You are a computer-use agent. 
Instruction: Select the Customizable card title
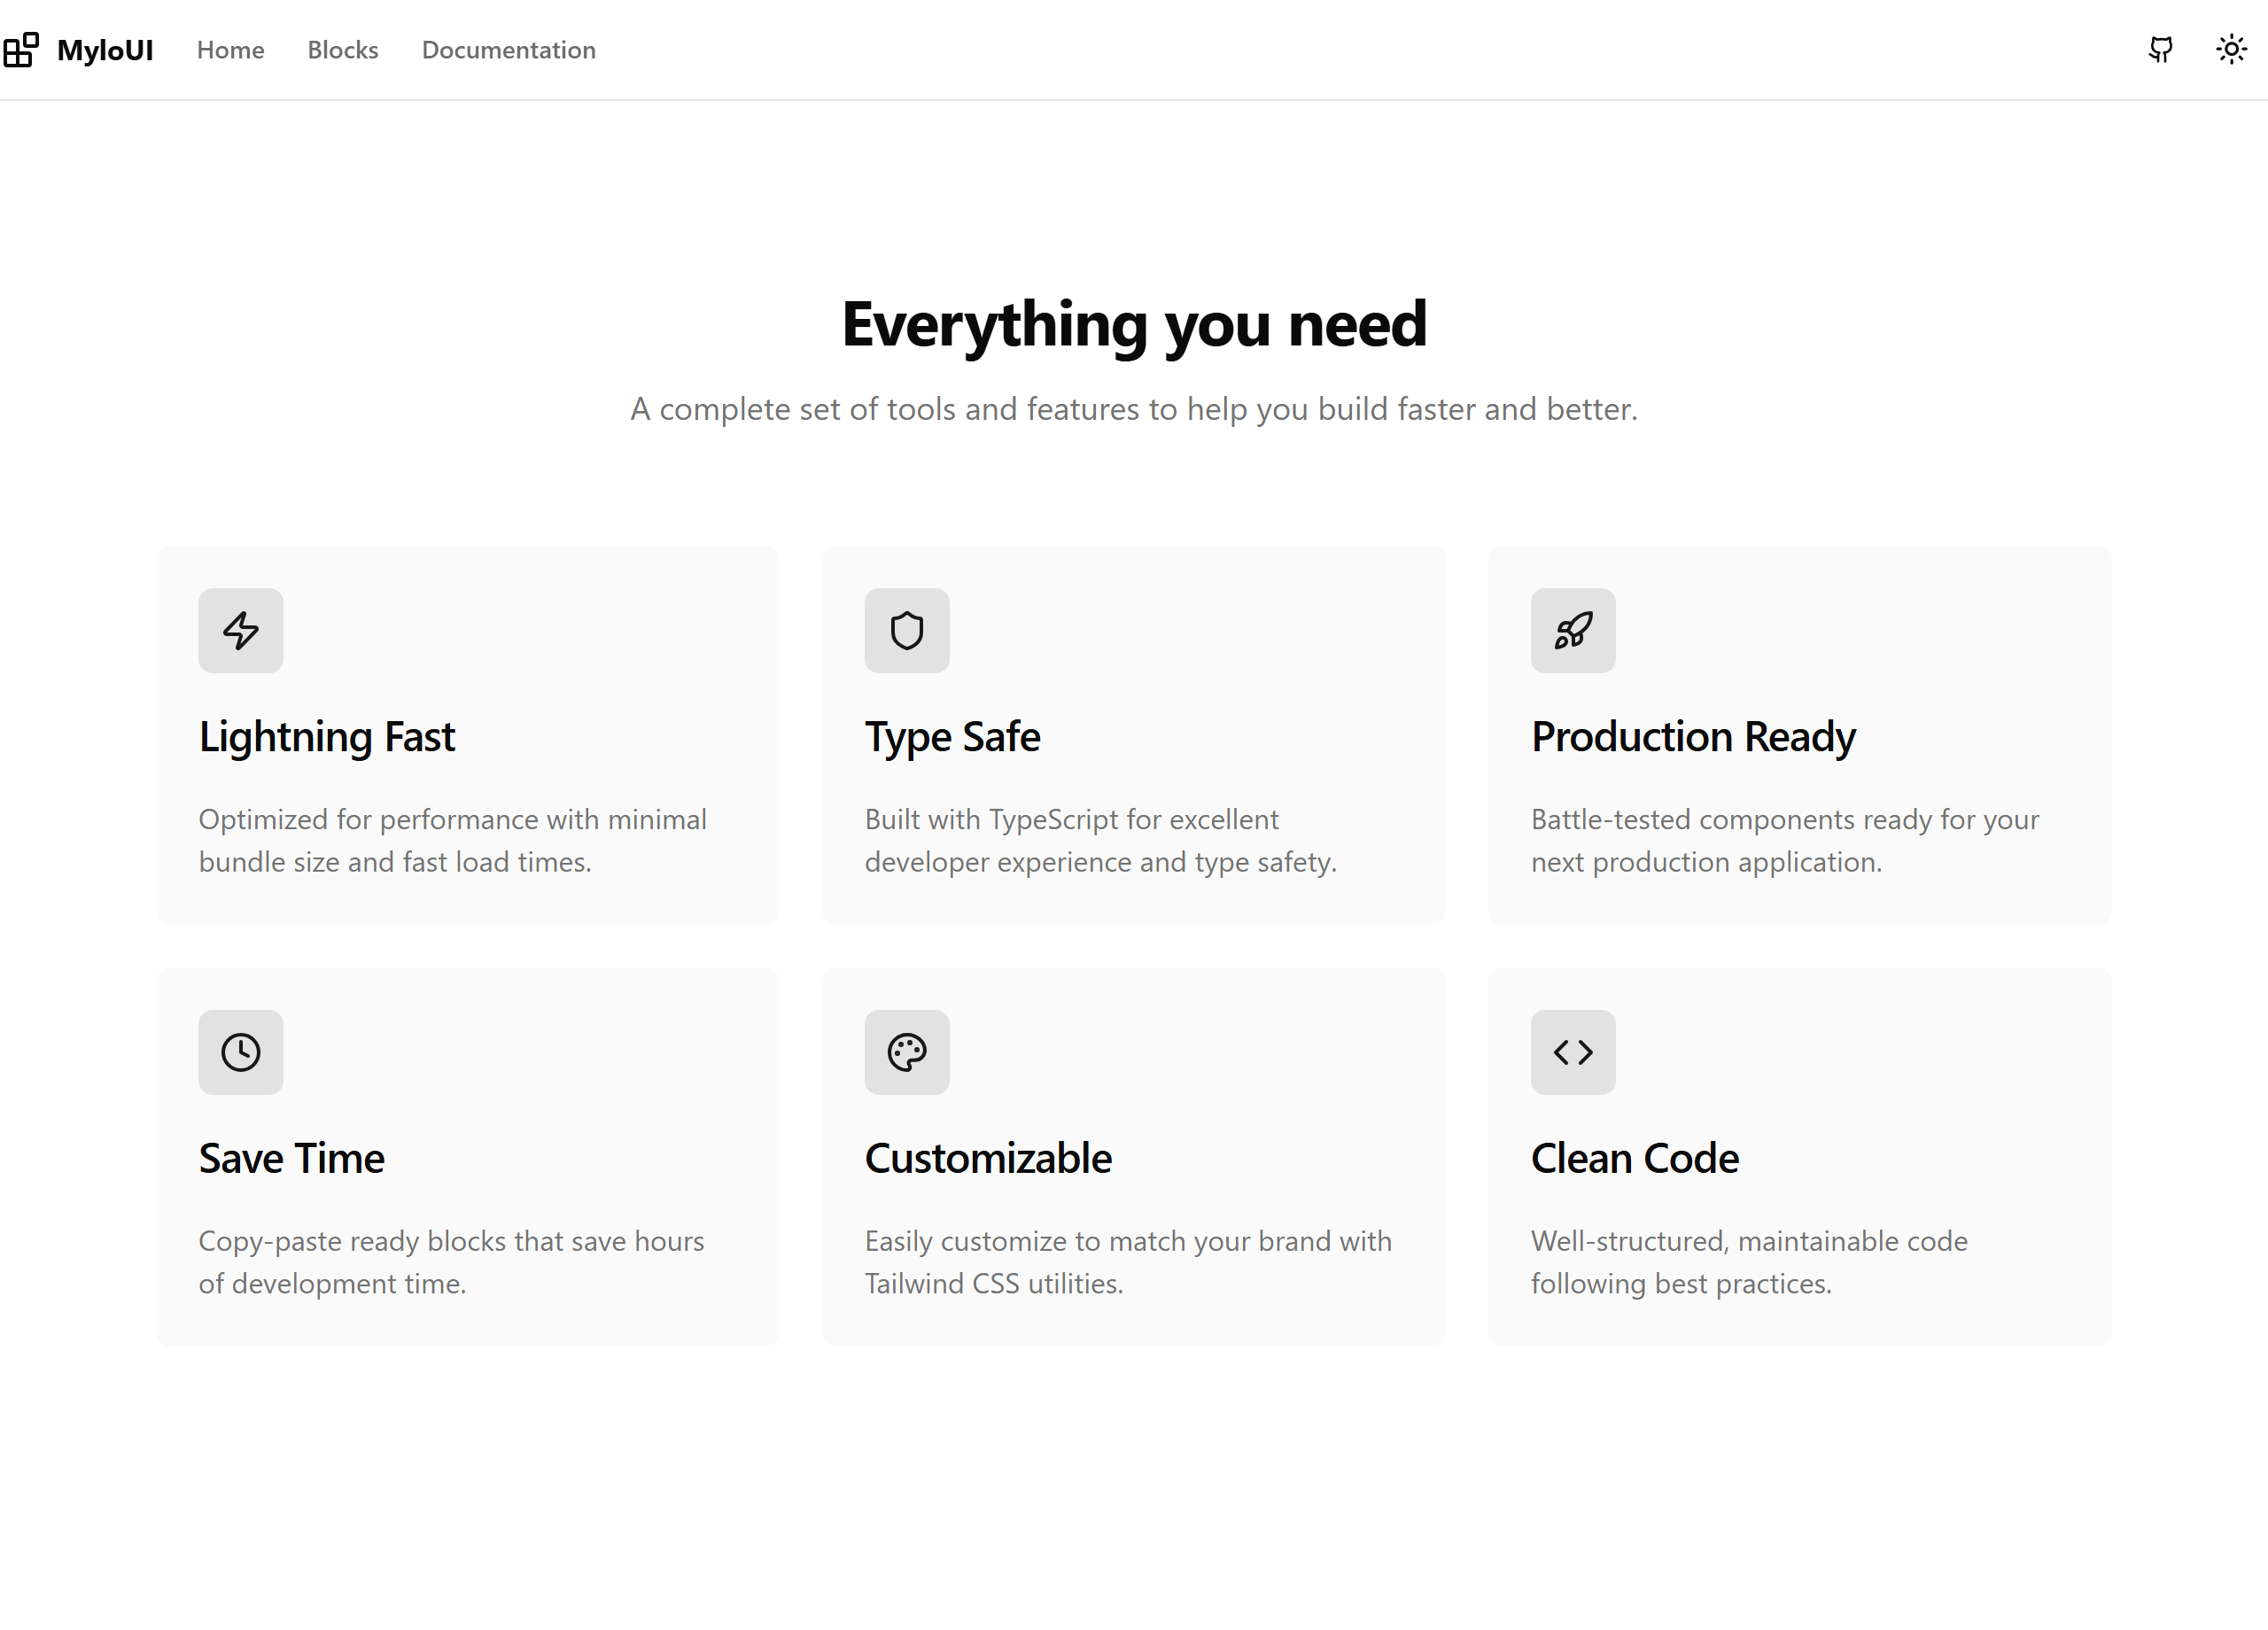(988, 1158)
